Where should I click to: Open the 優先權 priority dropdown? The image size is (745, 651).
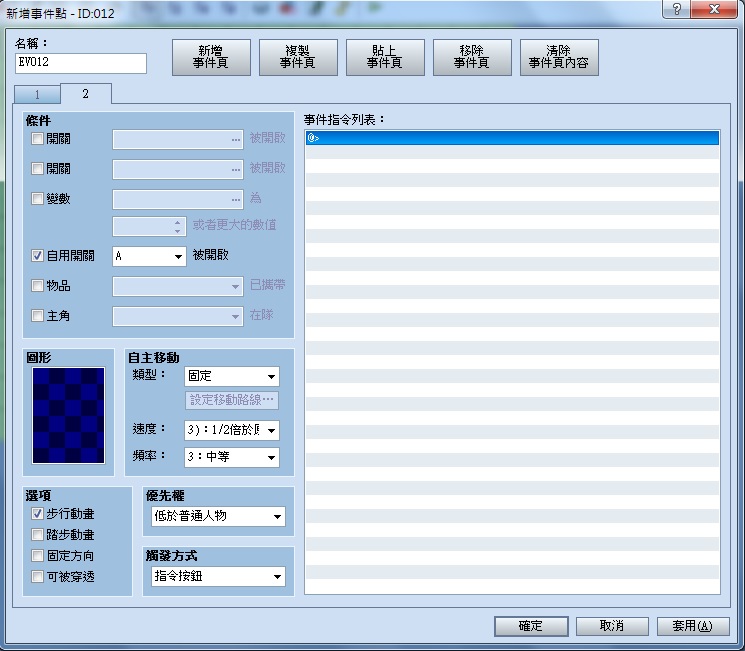coord(218,516)
